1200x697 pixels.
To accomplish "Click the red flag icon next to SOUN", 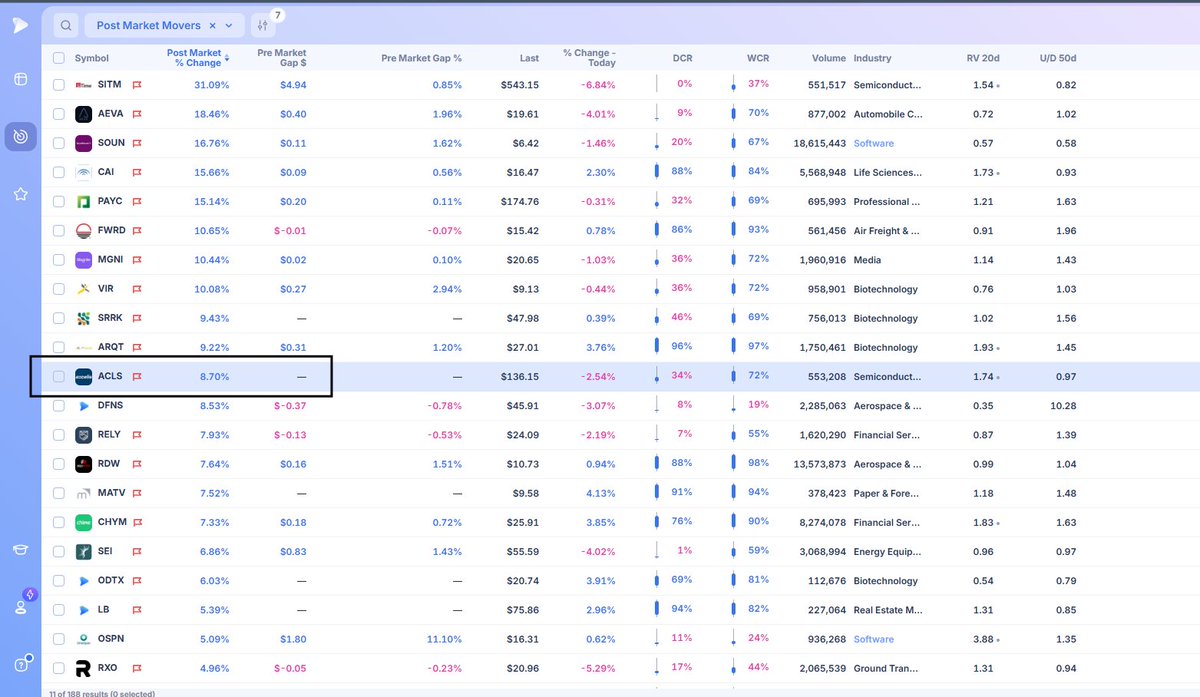I will 137,143.
